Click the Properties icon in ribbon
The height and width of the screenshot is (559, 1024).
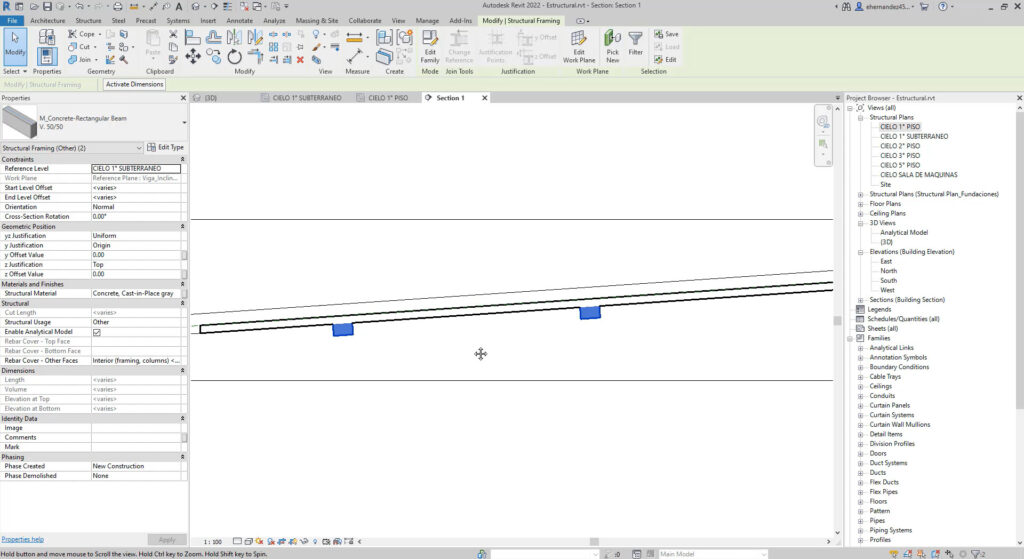(47, 45)
